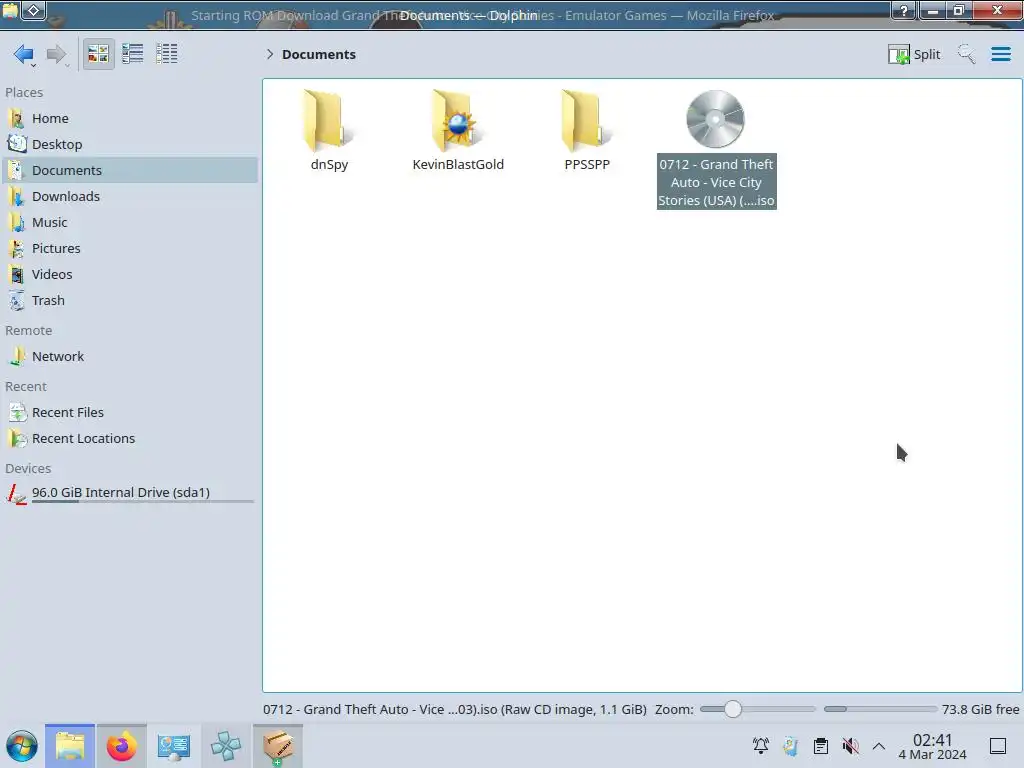This screenshot has width=1024, height=768.
Task: Select the PPSSPP folder
Action: [586, 131]
